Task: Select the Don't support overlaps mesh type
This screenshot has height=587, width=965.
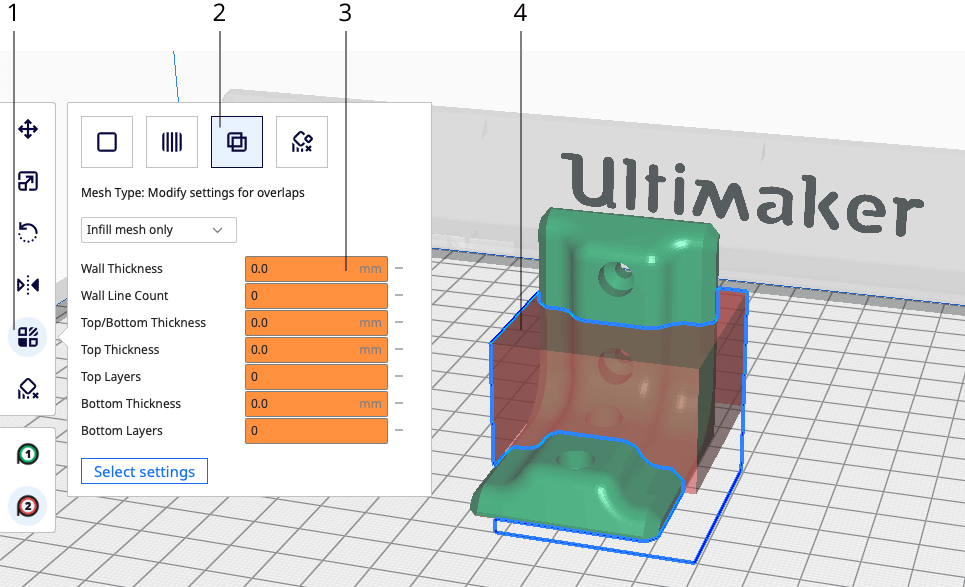Action: click(x=301, y=141)
